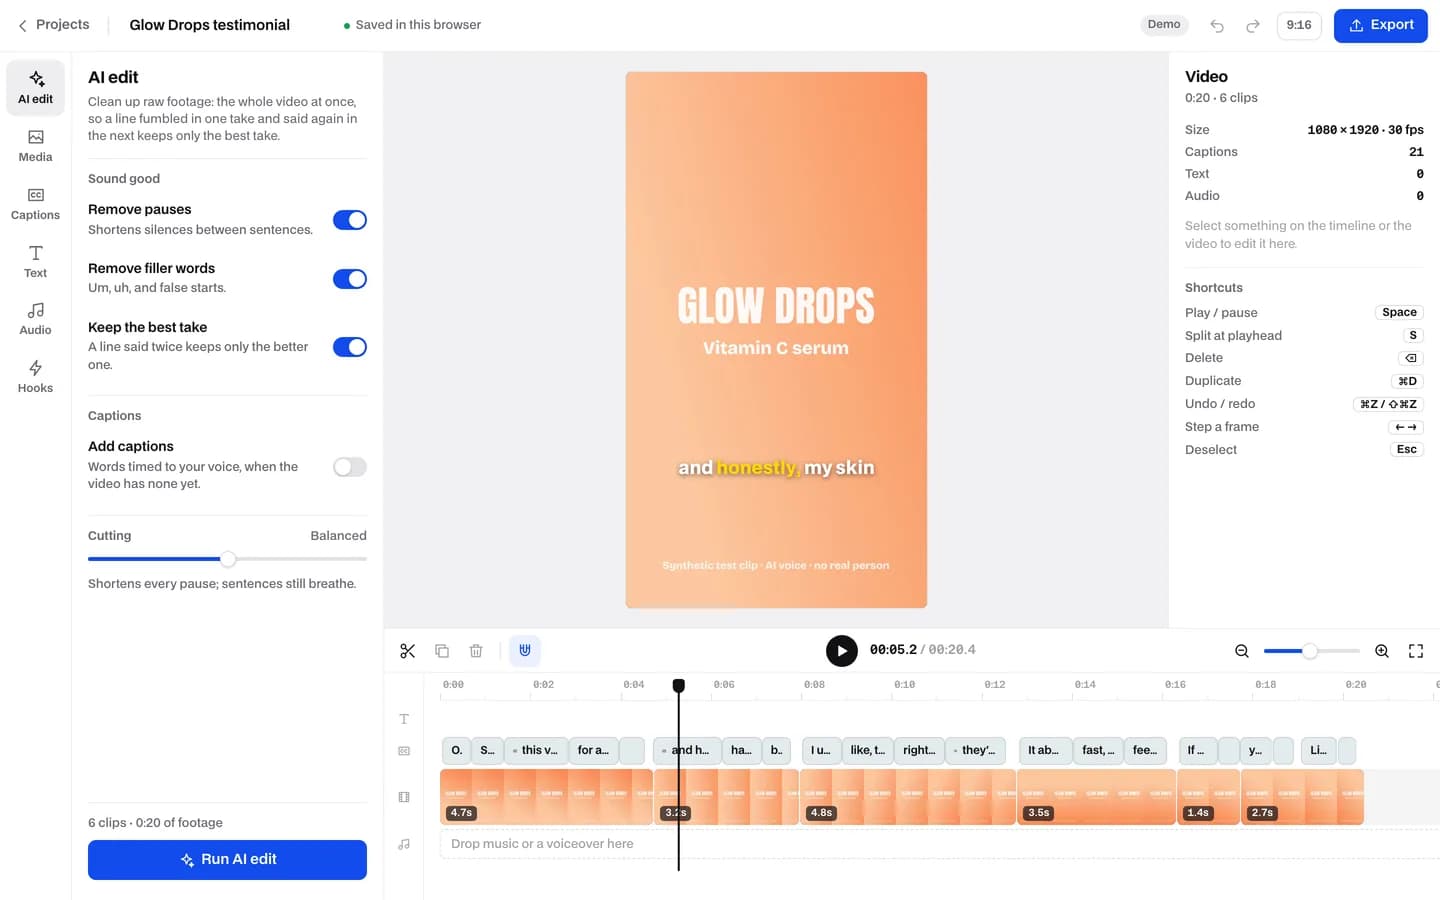
Task: Play the video preview
Action: point(842,651)
